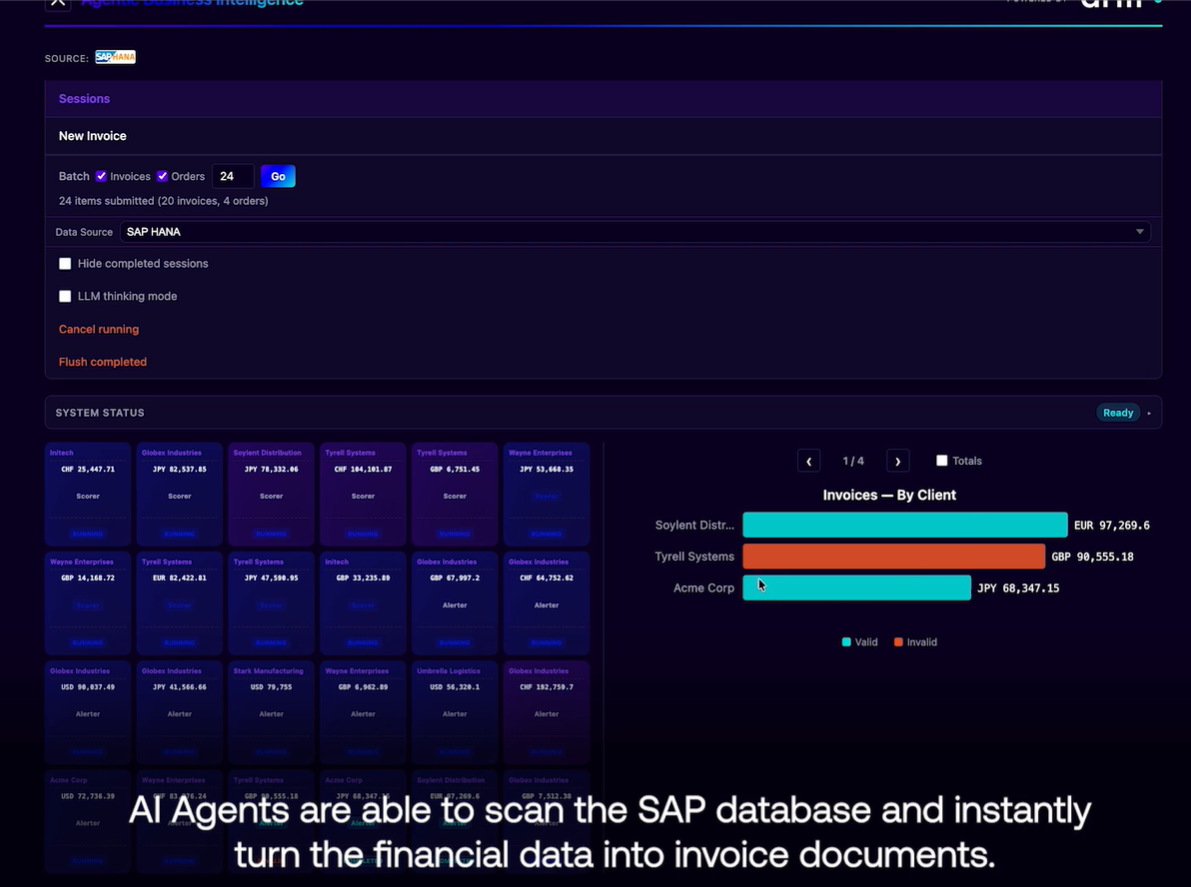
Task: Click the Valid legend swatch
Action: click(846, 642)
